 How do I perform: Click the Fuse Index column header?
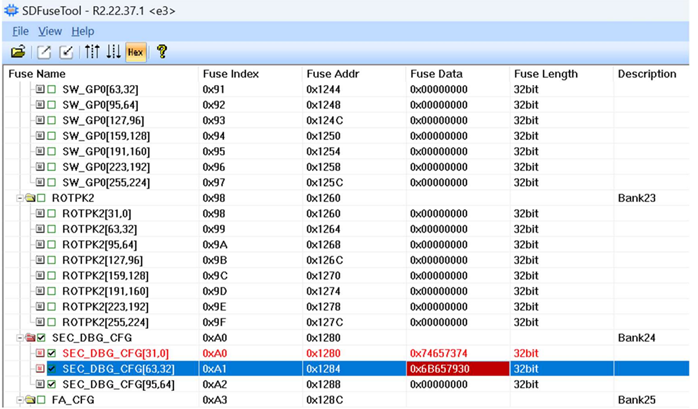coord(230,74)
